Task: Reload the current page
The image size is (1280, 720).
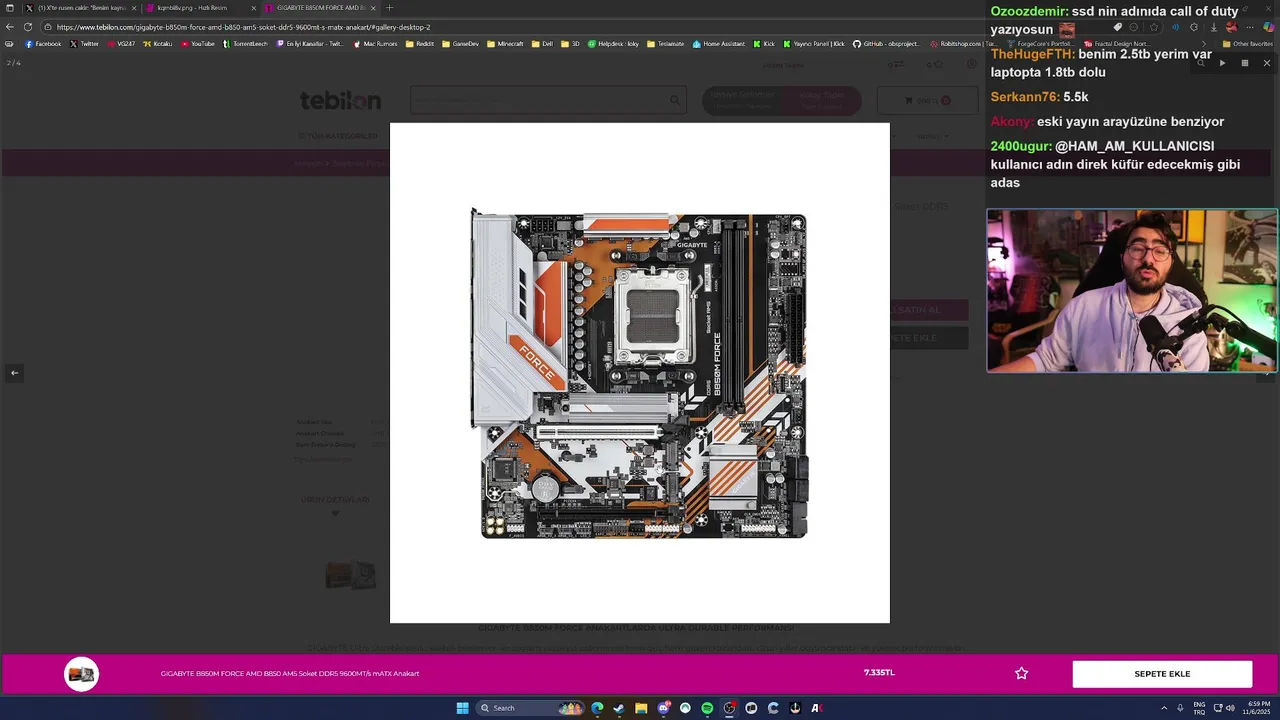Action: pyautogui.click(x=28, y=27)
